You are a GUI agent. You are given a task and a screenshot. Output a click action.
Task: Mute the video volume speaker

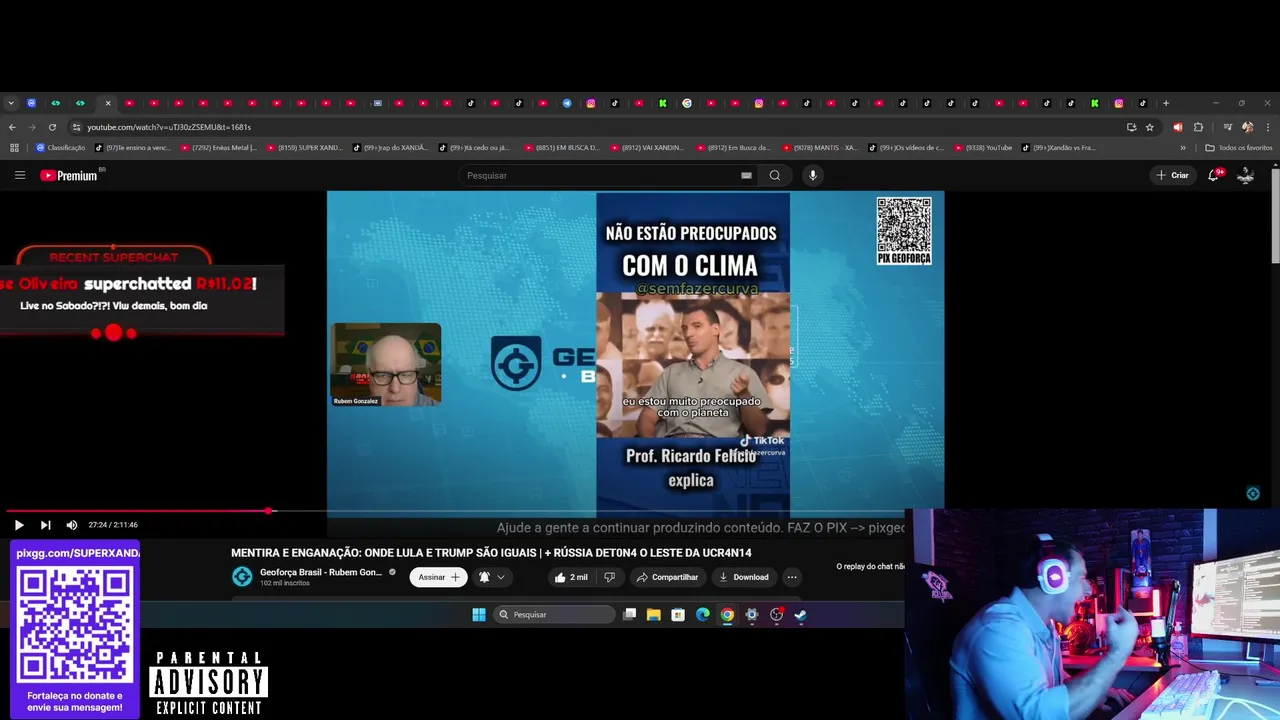(x=72, y=525)
